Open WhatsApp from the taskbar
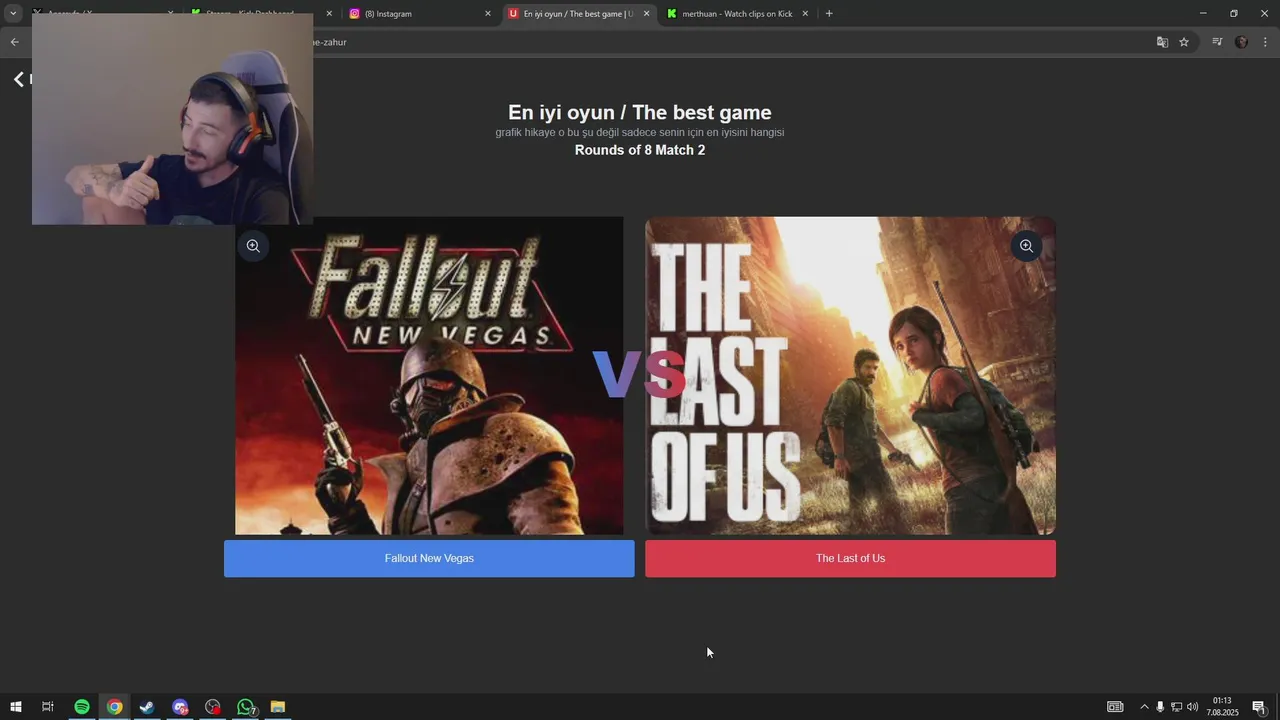The width and height of the screenshot is (1280, 720). (x=246, y=707)
